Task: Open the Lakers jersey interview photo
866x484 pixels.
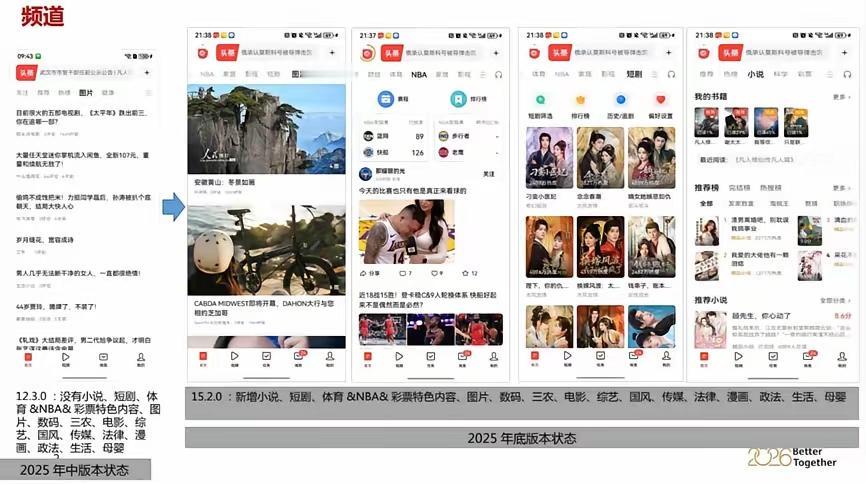Action: pyautogui.click(x=406, y=232)
